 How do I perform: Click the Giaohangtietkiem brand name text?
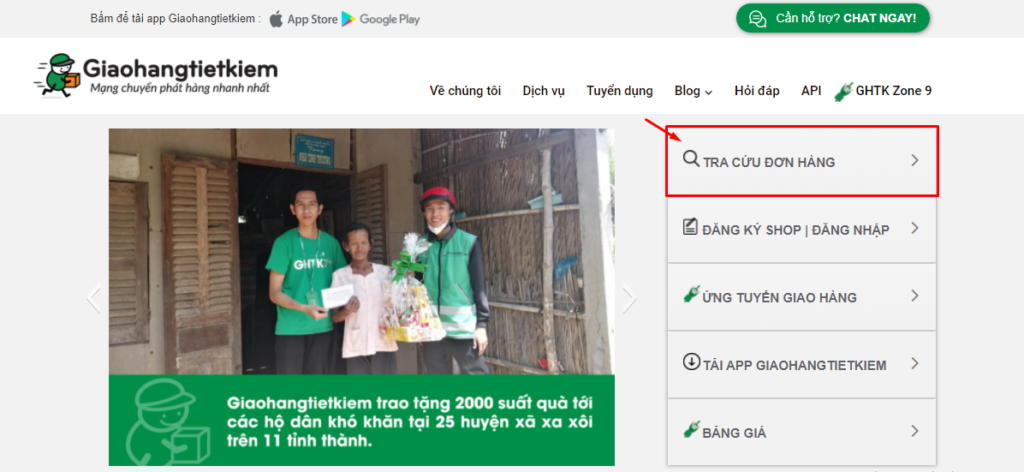click(180, 69)
